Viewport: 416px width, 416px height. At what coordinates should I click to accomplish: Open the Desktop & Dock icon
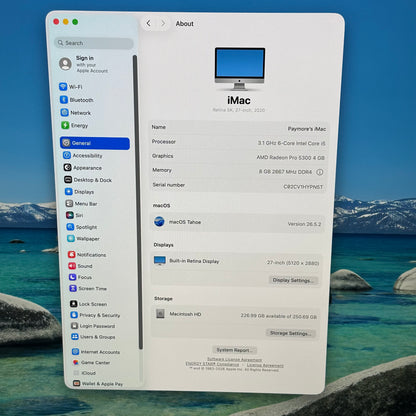click(x=68, y=180)
